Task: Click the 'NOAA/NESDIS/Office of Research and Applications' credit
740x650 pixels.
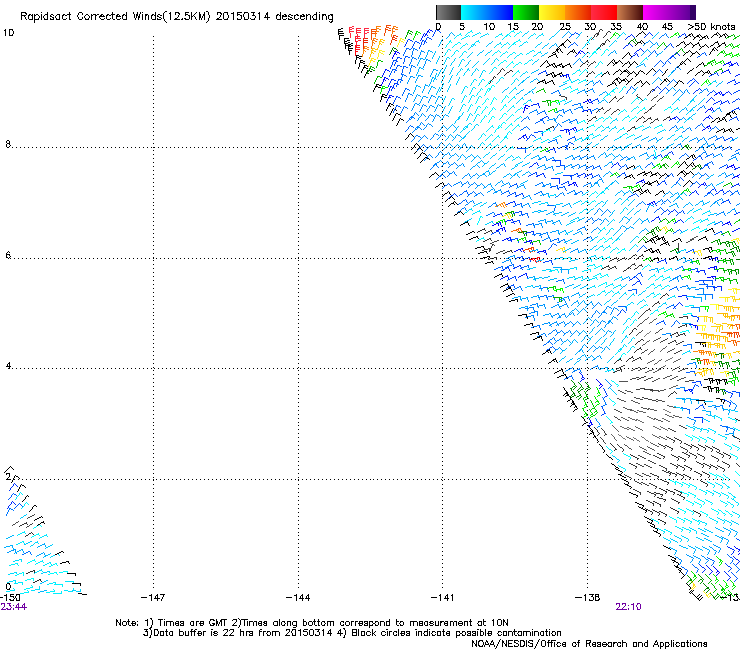Action: pyautogui.click(x=589, y=644)
